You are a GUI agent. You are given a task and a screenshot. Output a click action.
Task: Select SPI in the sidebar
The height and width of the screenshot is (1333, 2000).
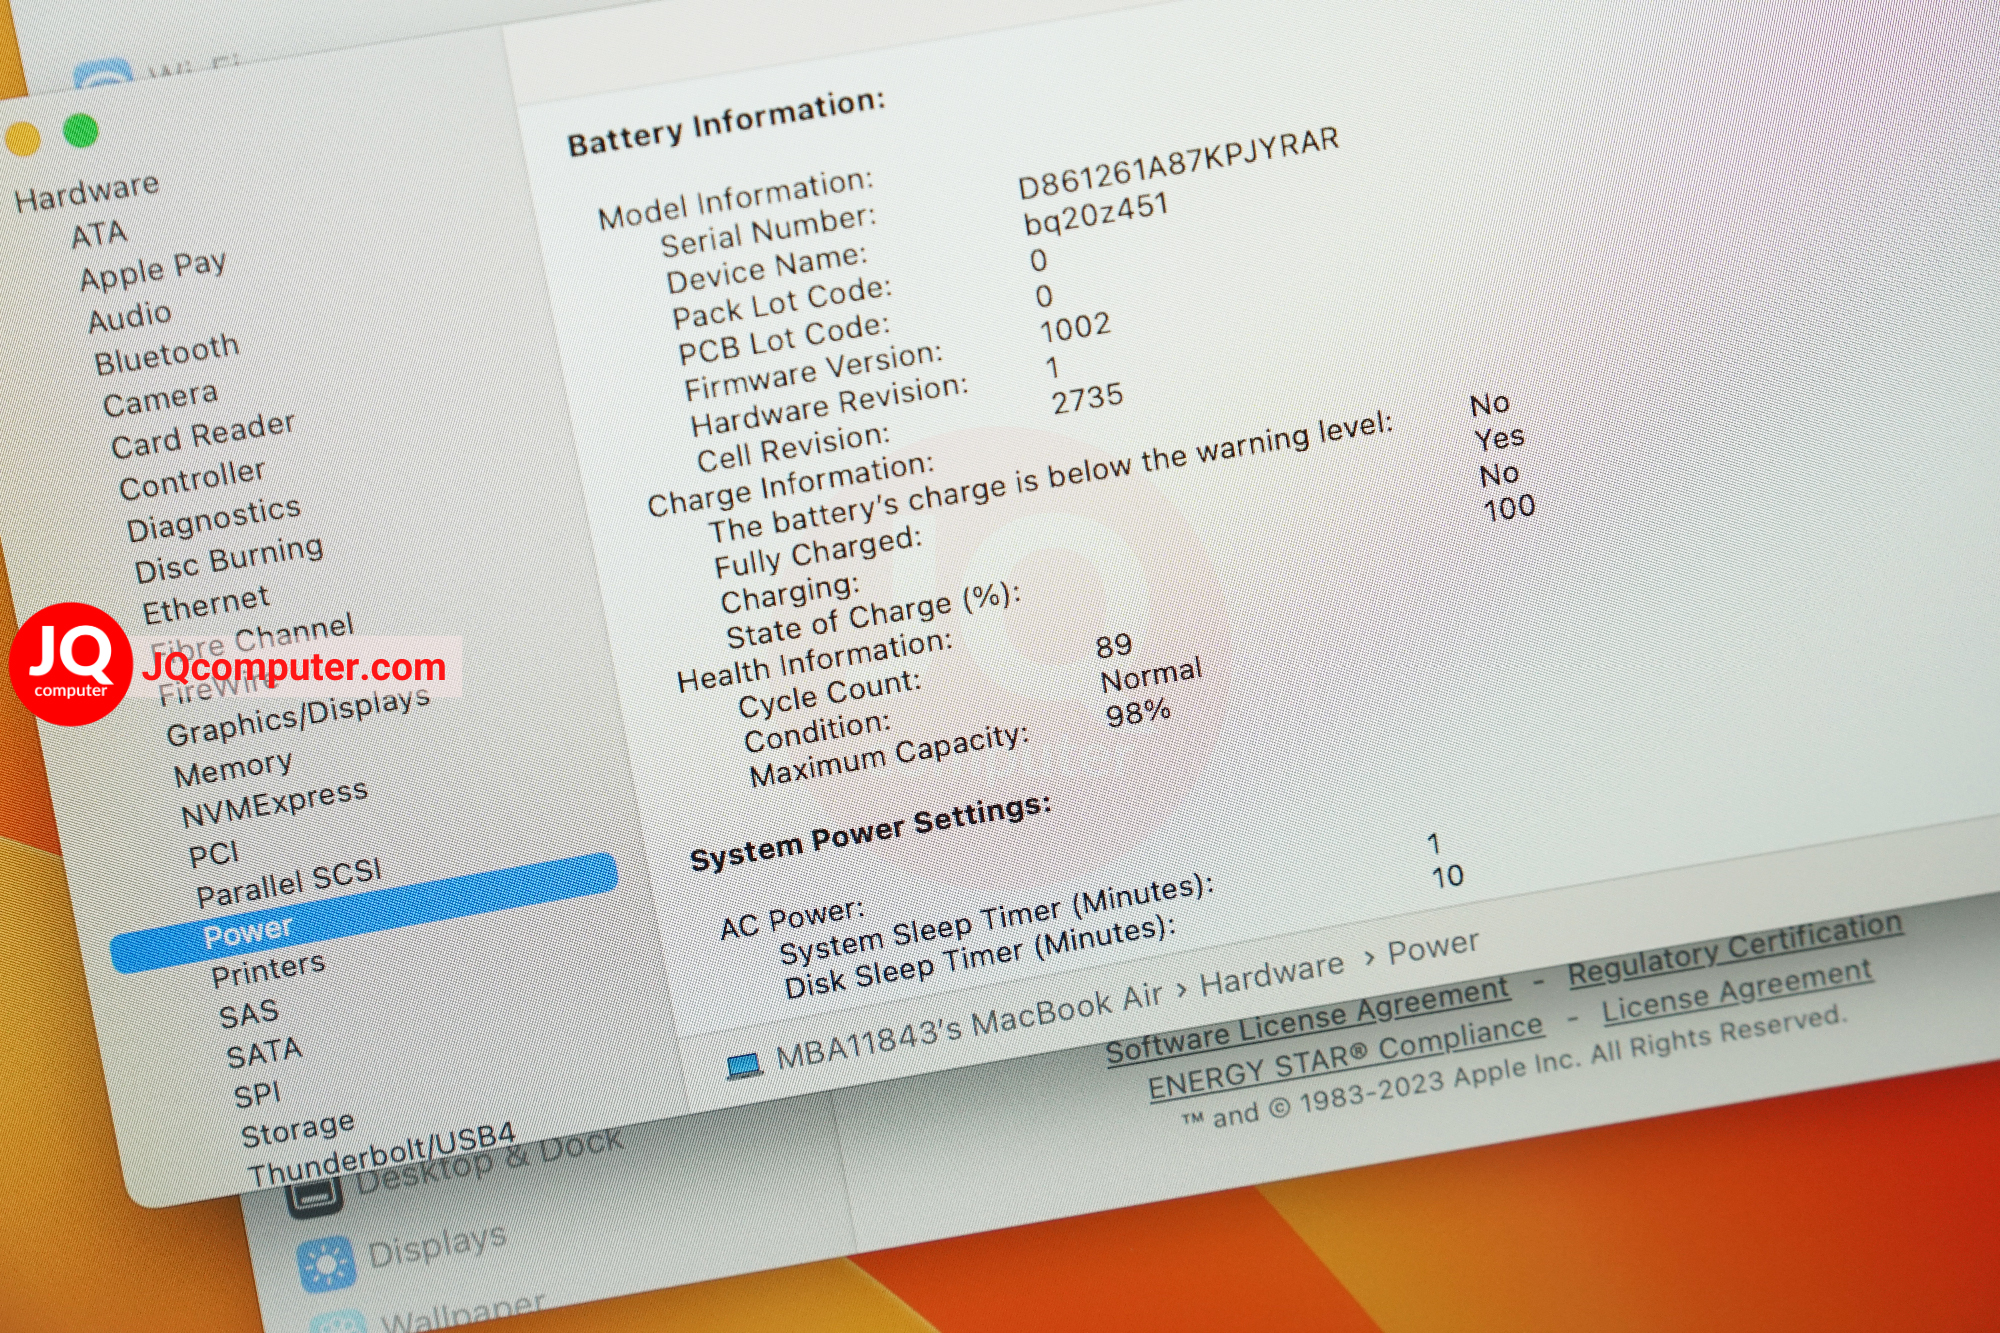(x=257, y=1095)
